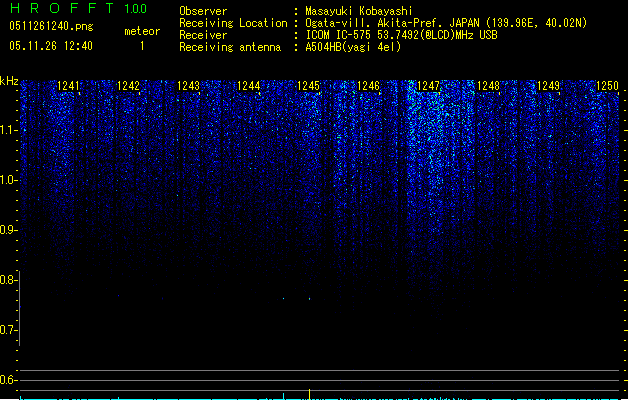Click the 1247 time marker
The image size is (629, 400).
click(428, 86)
